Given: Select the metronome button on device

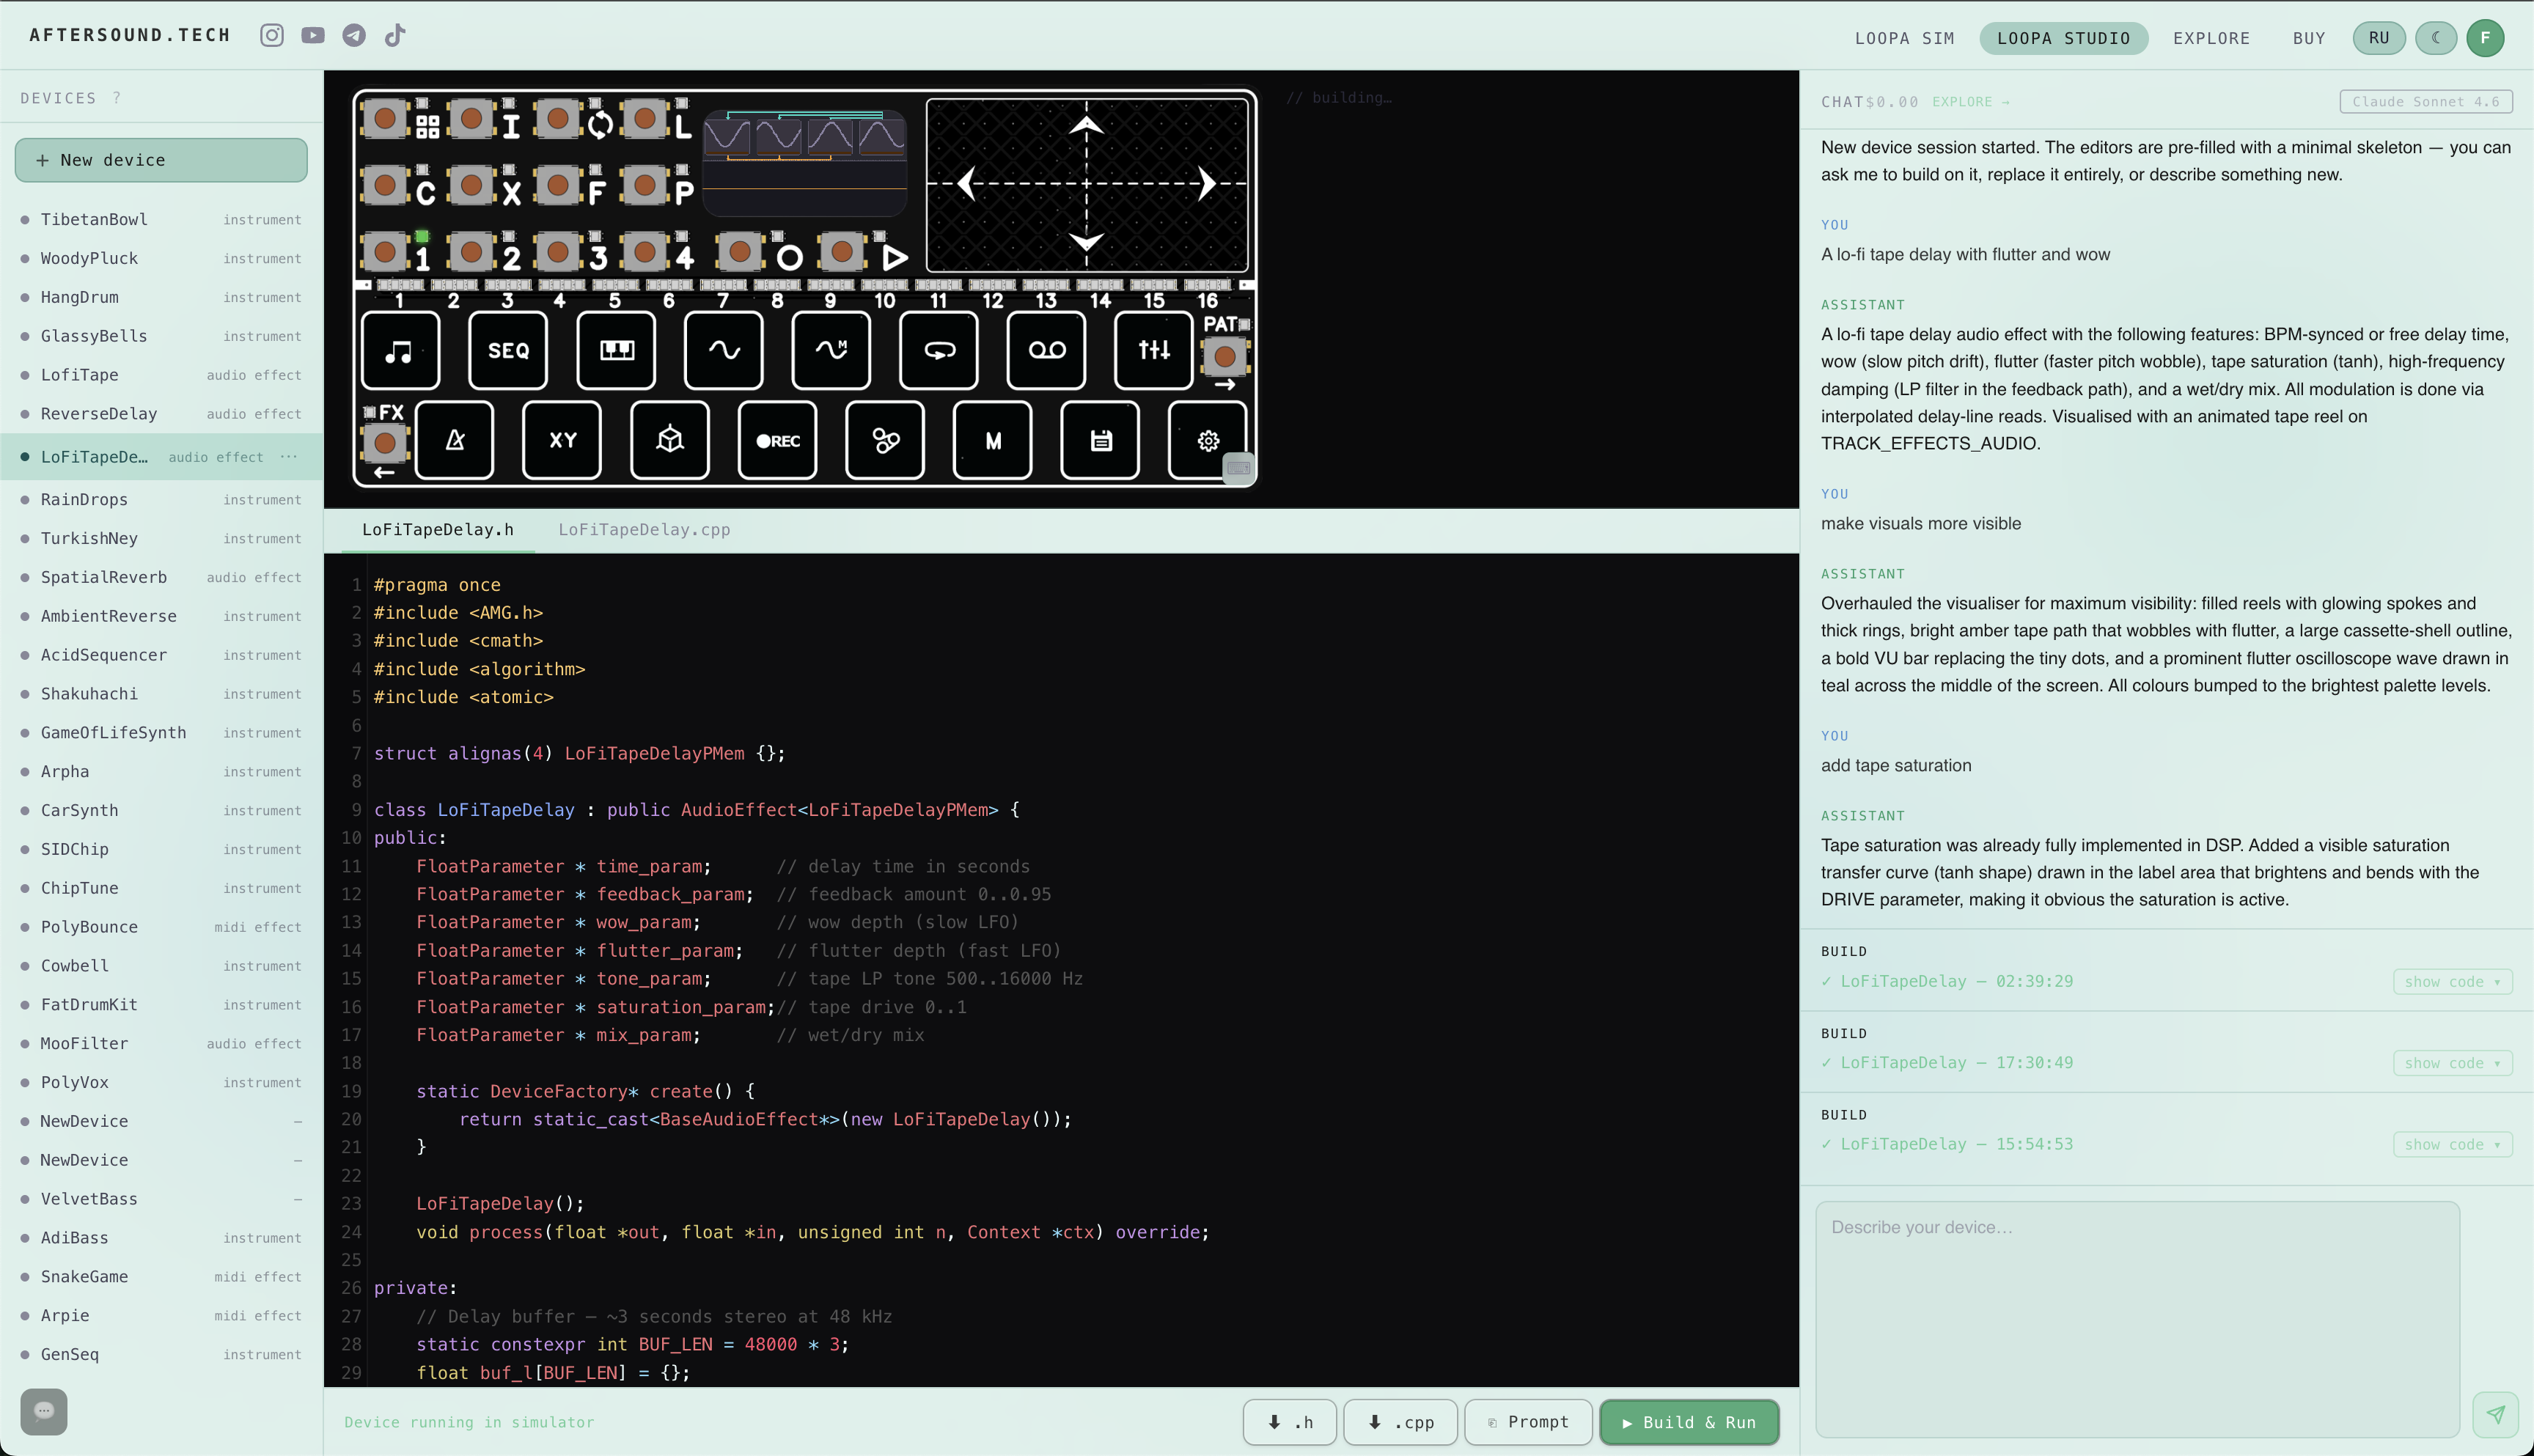Looking at the screenshot, I should tap(454, 440).
